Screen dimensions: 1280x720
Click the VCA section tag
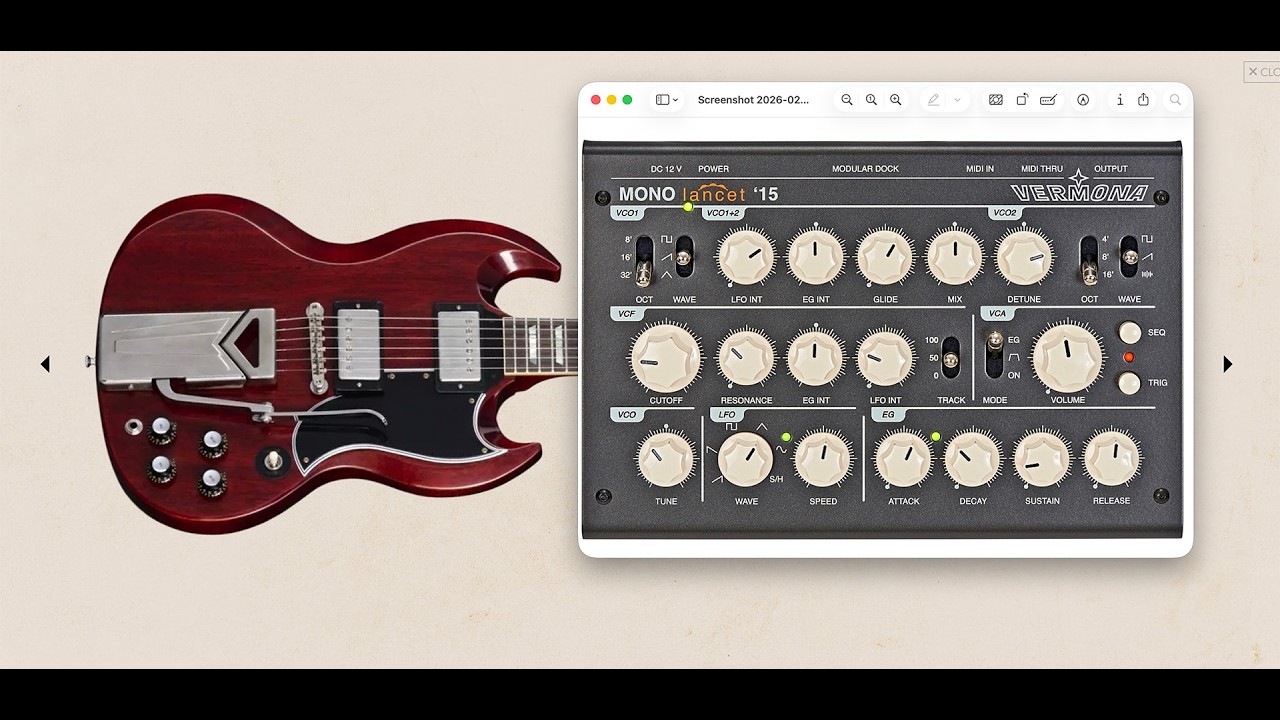(x=997, y=314)
